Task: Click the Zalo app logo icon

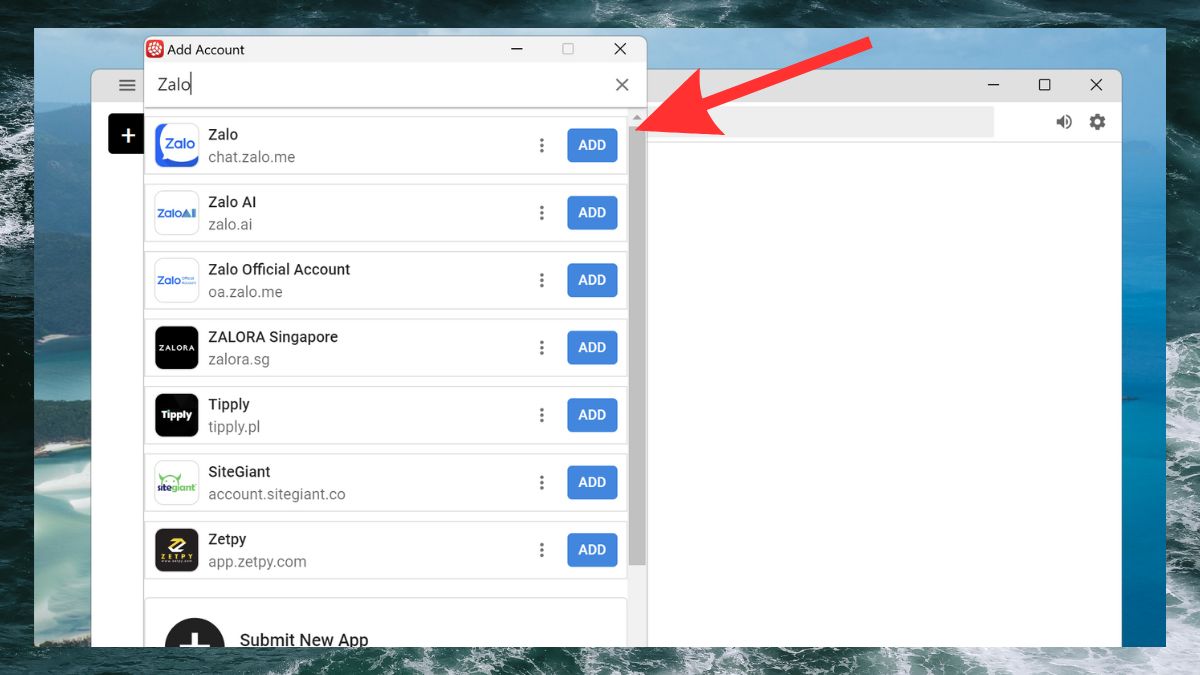Action: pyautogui.click(x=177, y=145)
